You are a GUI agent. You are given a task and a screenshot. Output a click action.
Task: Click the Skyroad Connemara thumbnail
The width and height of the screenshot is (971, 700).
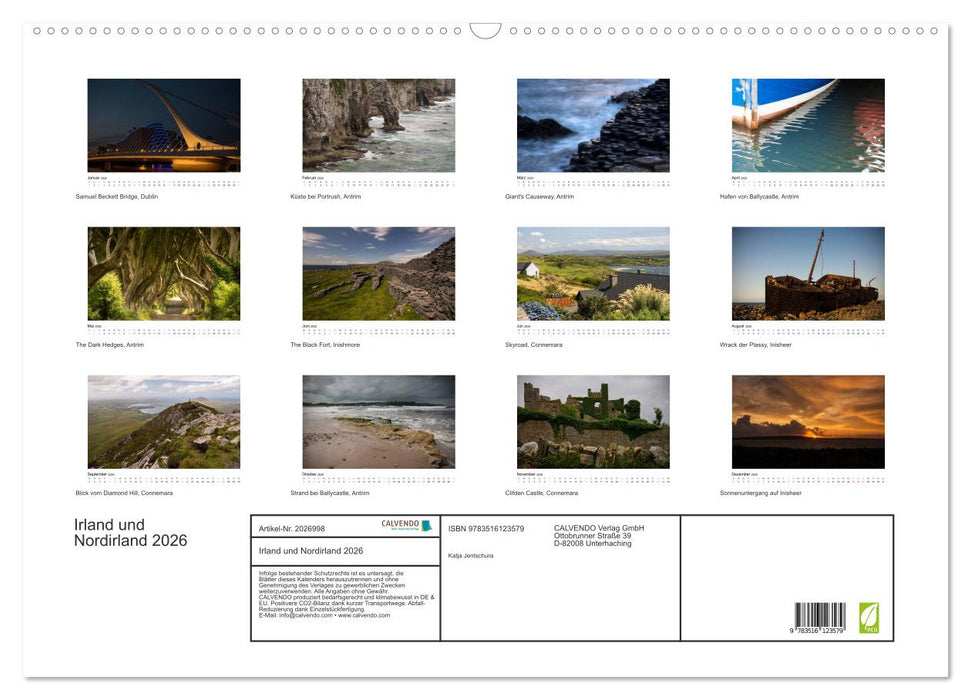pos(594,271)
